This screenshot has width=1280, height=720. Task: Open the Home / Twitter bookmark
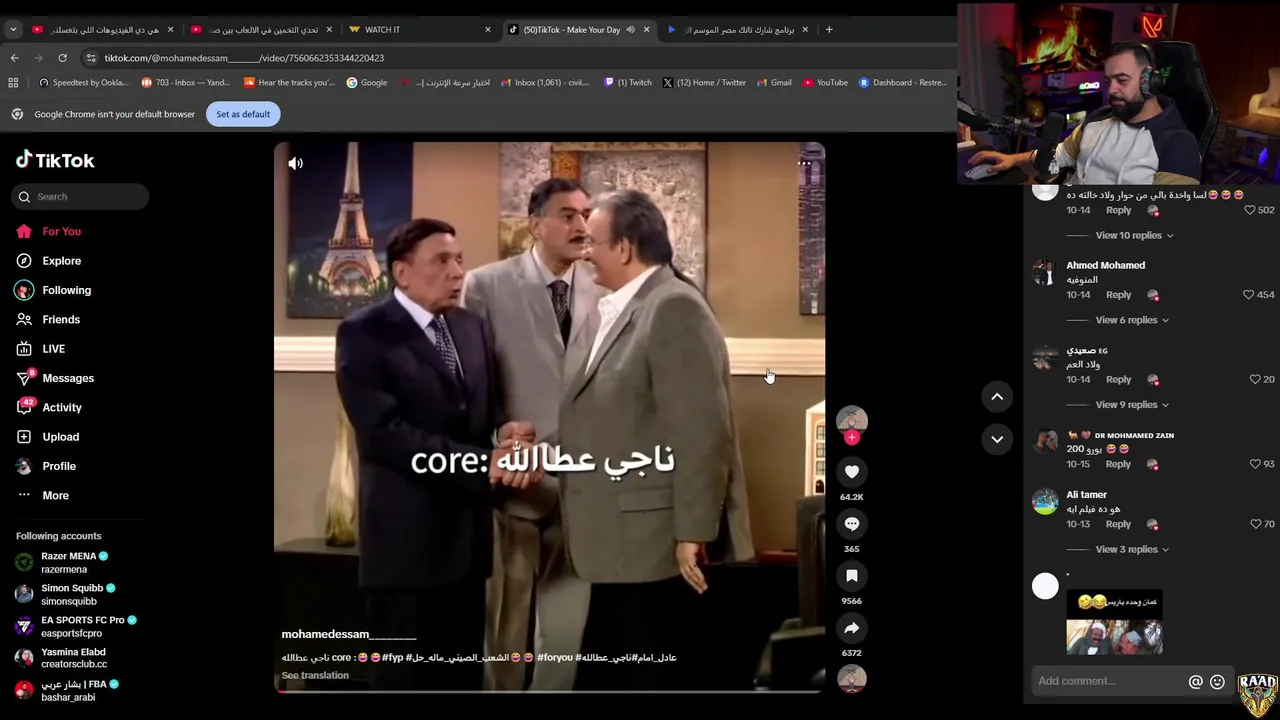pyautogui.click(x=704, y=83)
